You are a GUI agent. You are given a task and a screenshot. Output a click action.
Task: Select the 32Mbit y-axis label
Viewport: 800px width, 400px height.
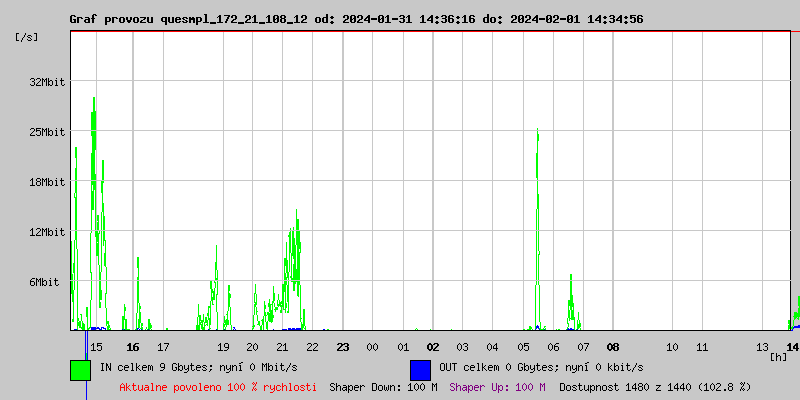click(47, 82)
